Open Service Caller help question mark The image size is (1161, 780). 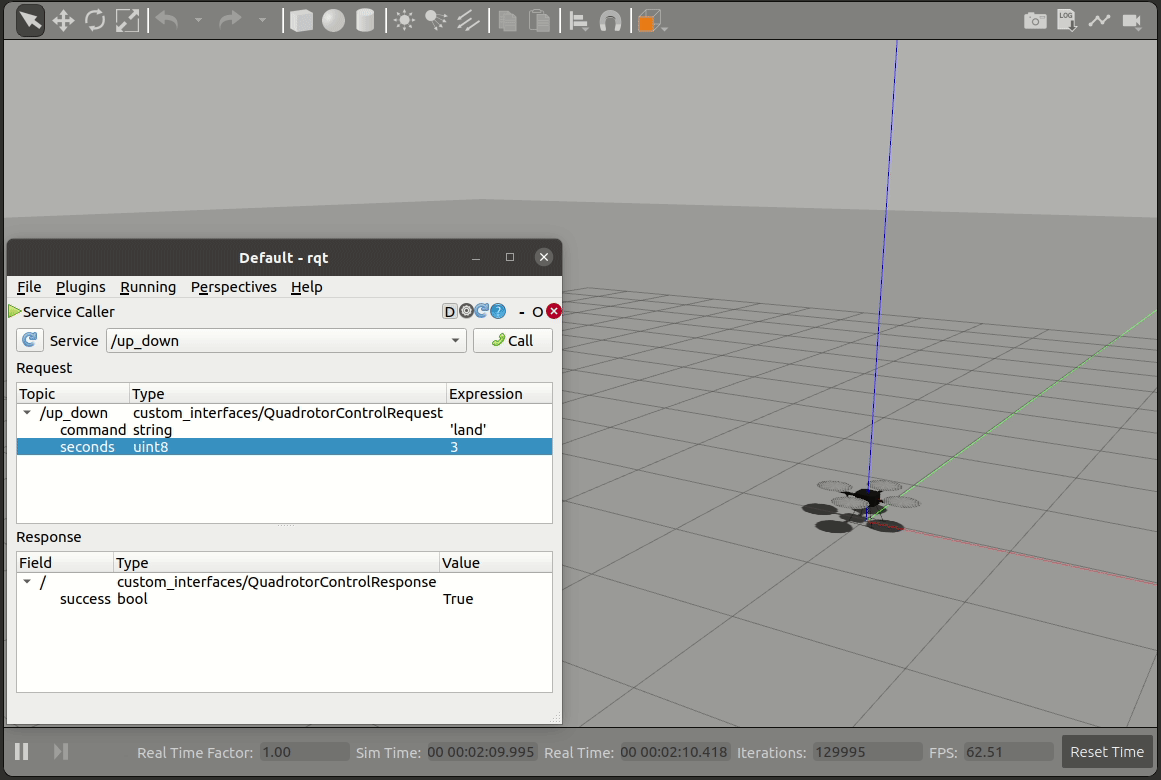pyautogui.click(x=498, y=311)
